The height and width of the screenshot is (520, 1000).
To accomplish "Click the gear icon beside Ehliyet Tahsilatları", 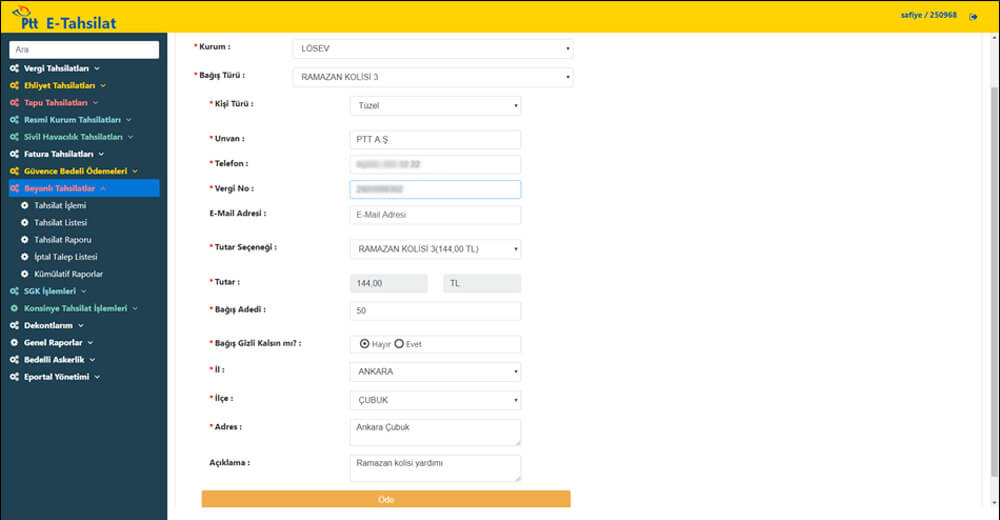I will click(x=14, y=85).
